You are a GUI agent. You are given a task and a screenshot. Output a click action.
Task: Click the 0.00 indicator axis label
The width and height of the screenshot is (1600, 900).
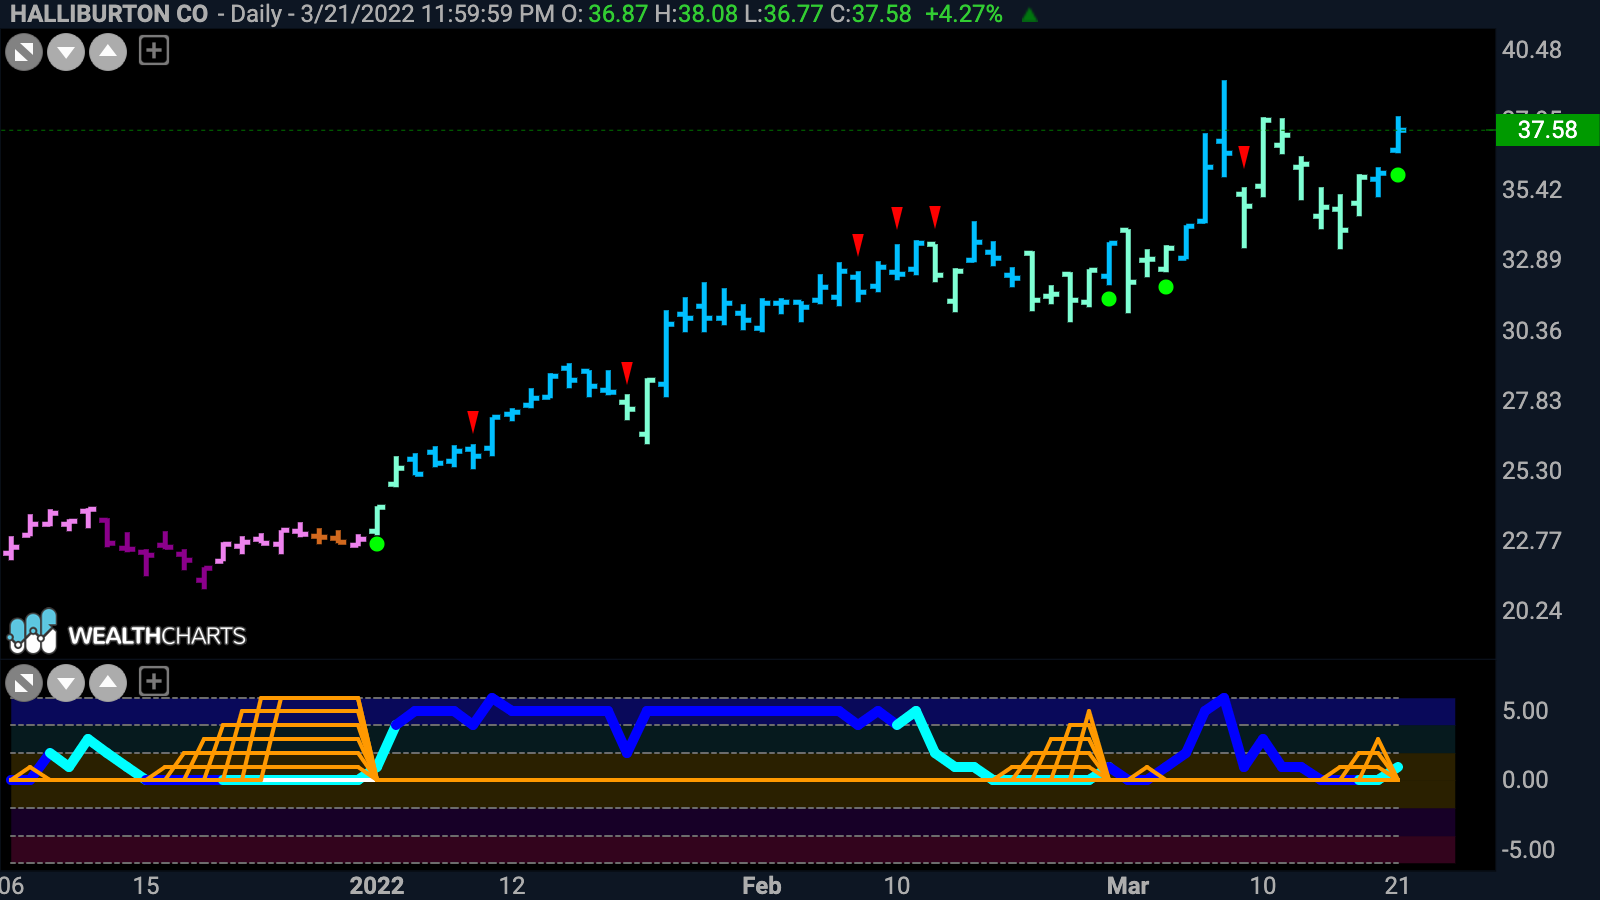(1525, 780)
